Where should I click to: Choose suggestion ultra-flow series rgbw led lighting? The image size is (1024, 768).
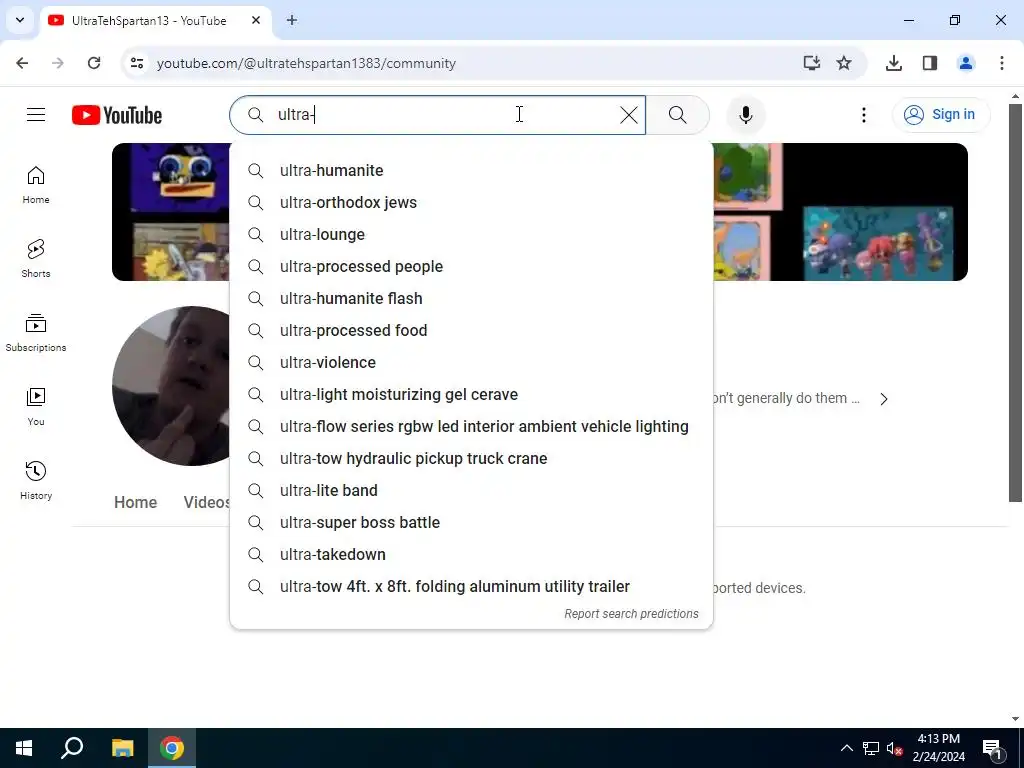(x=472, y=426)
